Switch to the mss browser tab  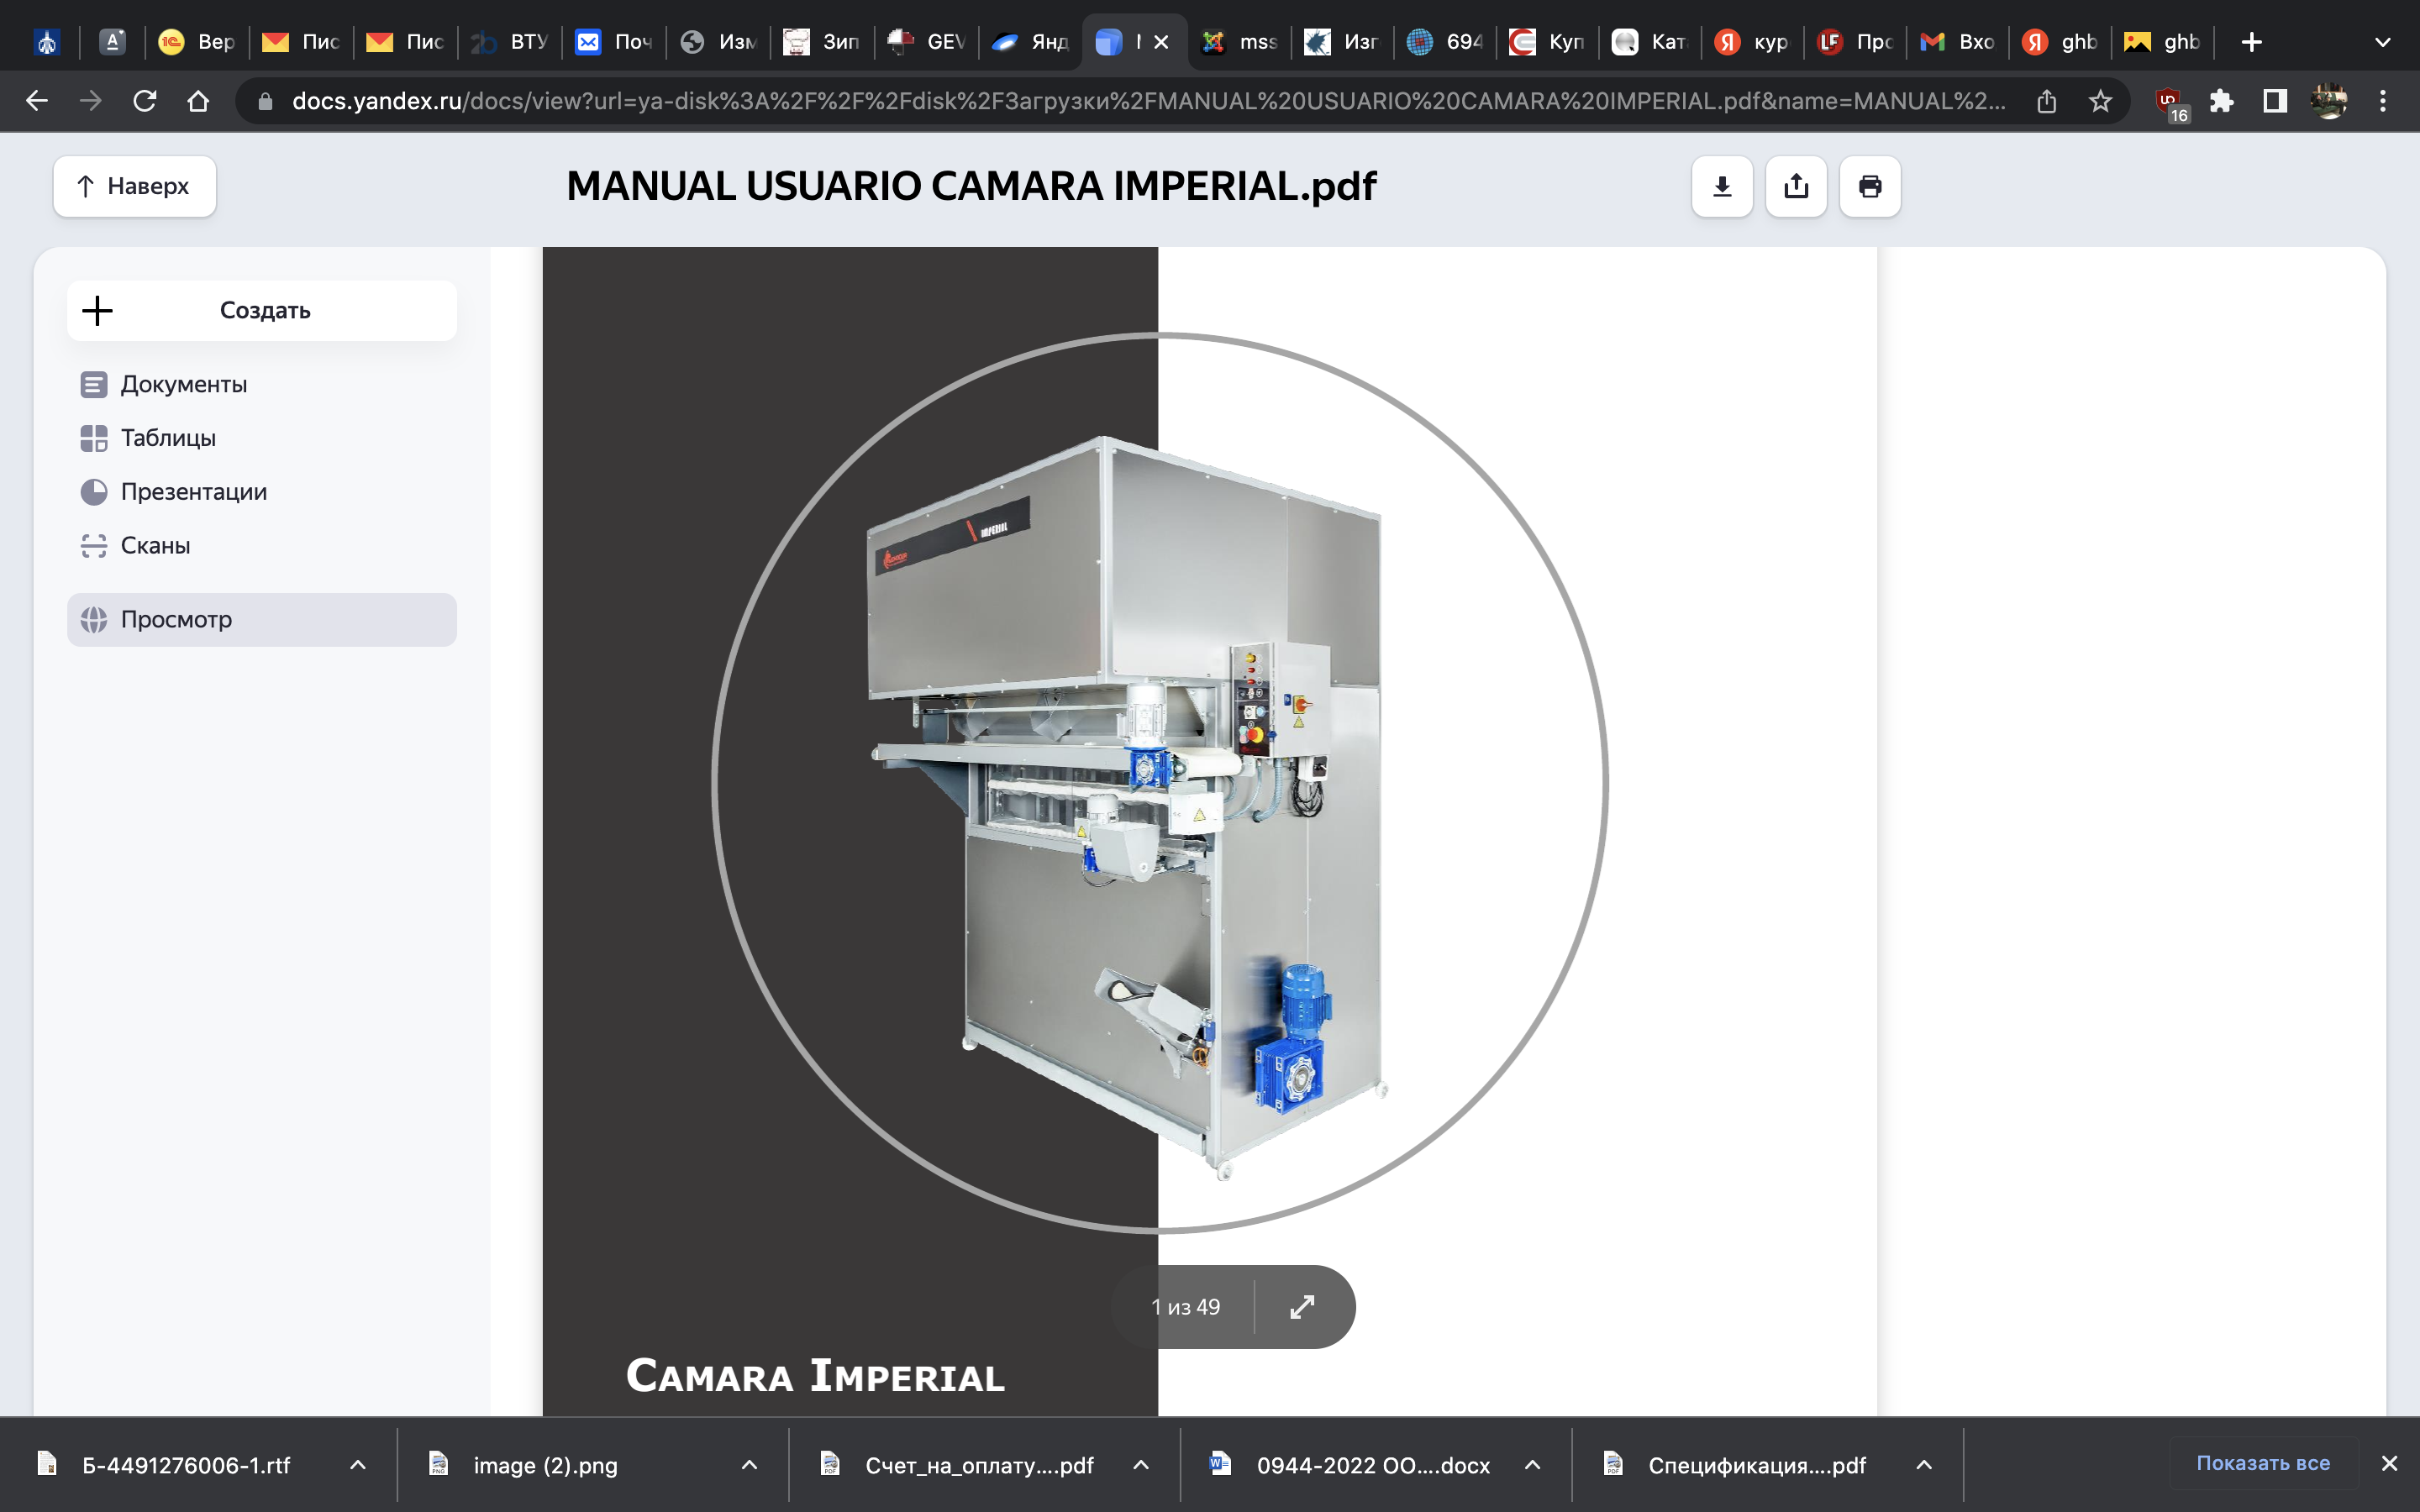(x=1240, y=42)
